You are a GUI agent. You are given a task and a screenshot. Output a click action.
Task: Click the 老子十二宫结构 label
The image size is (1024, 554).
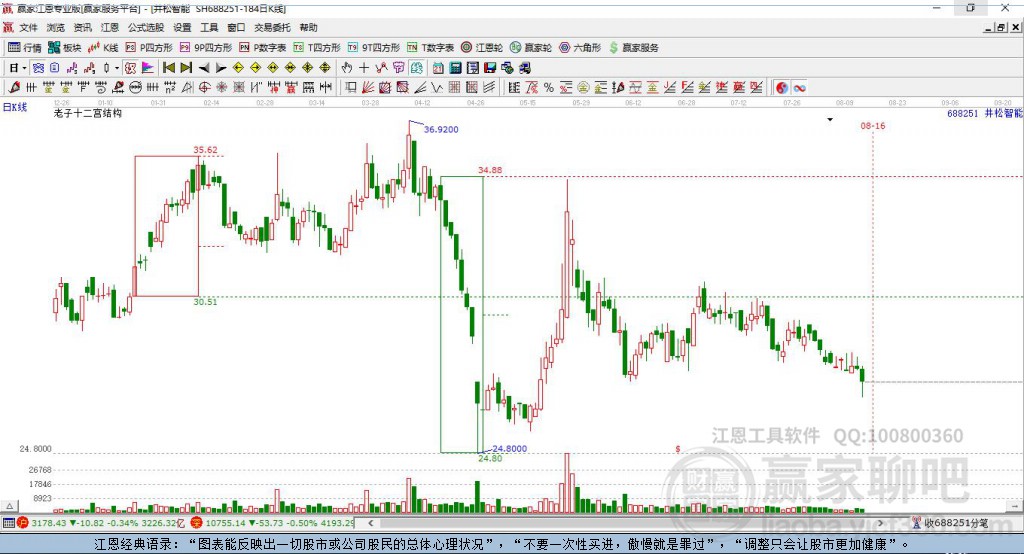(x=88, y=113)
